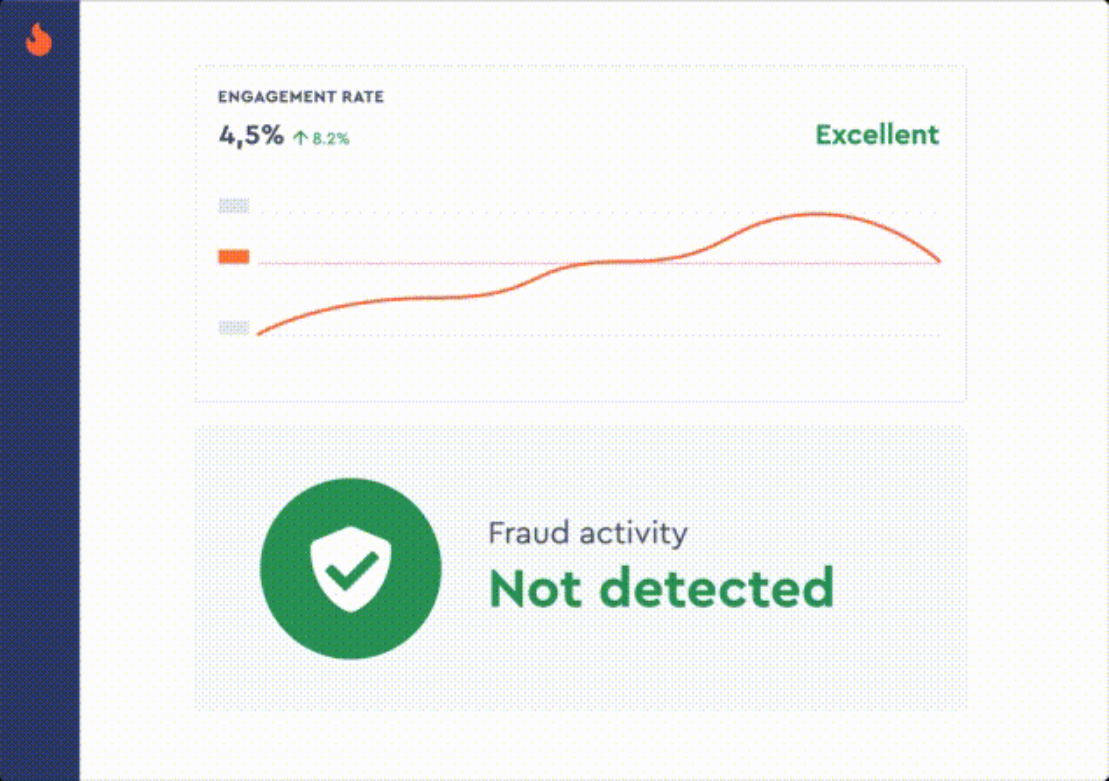Click the right end of the orange curve
This screenshot has height=781, width=1109.
[x=939, y=262]
